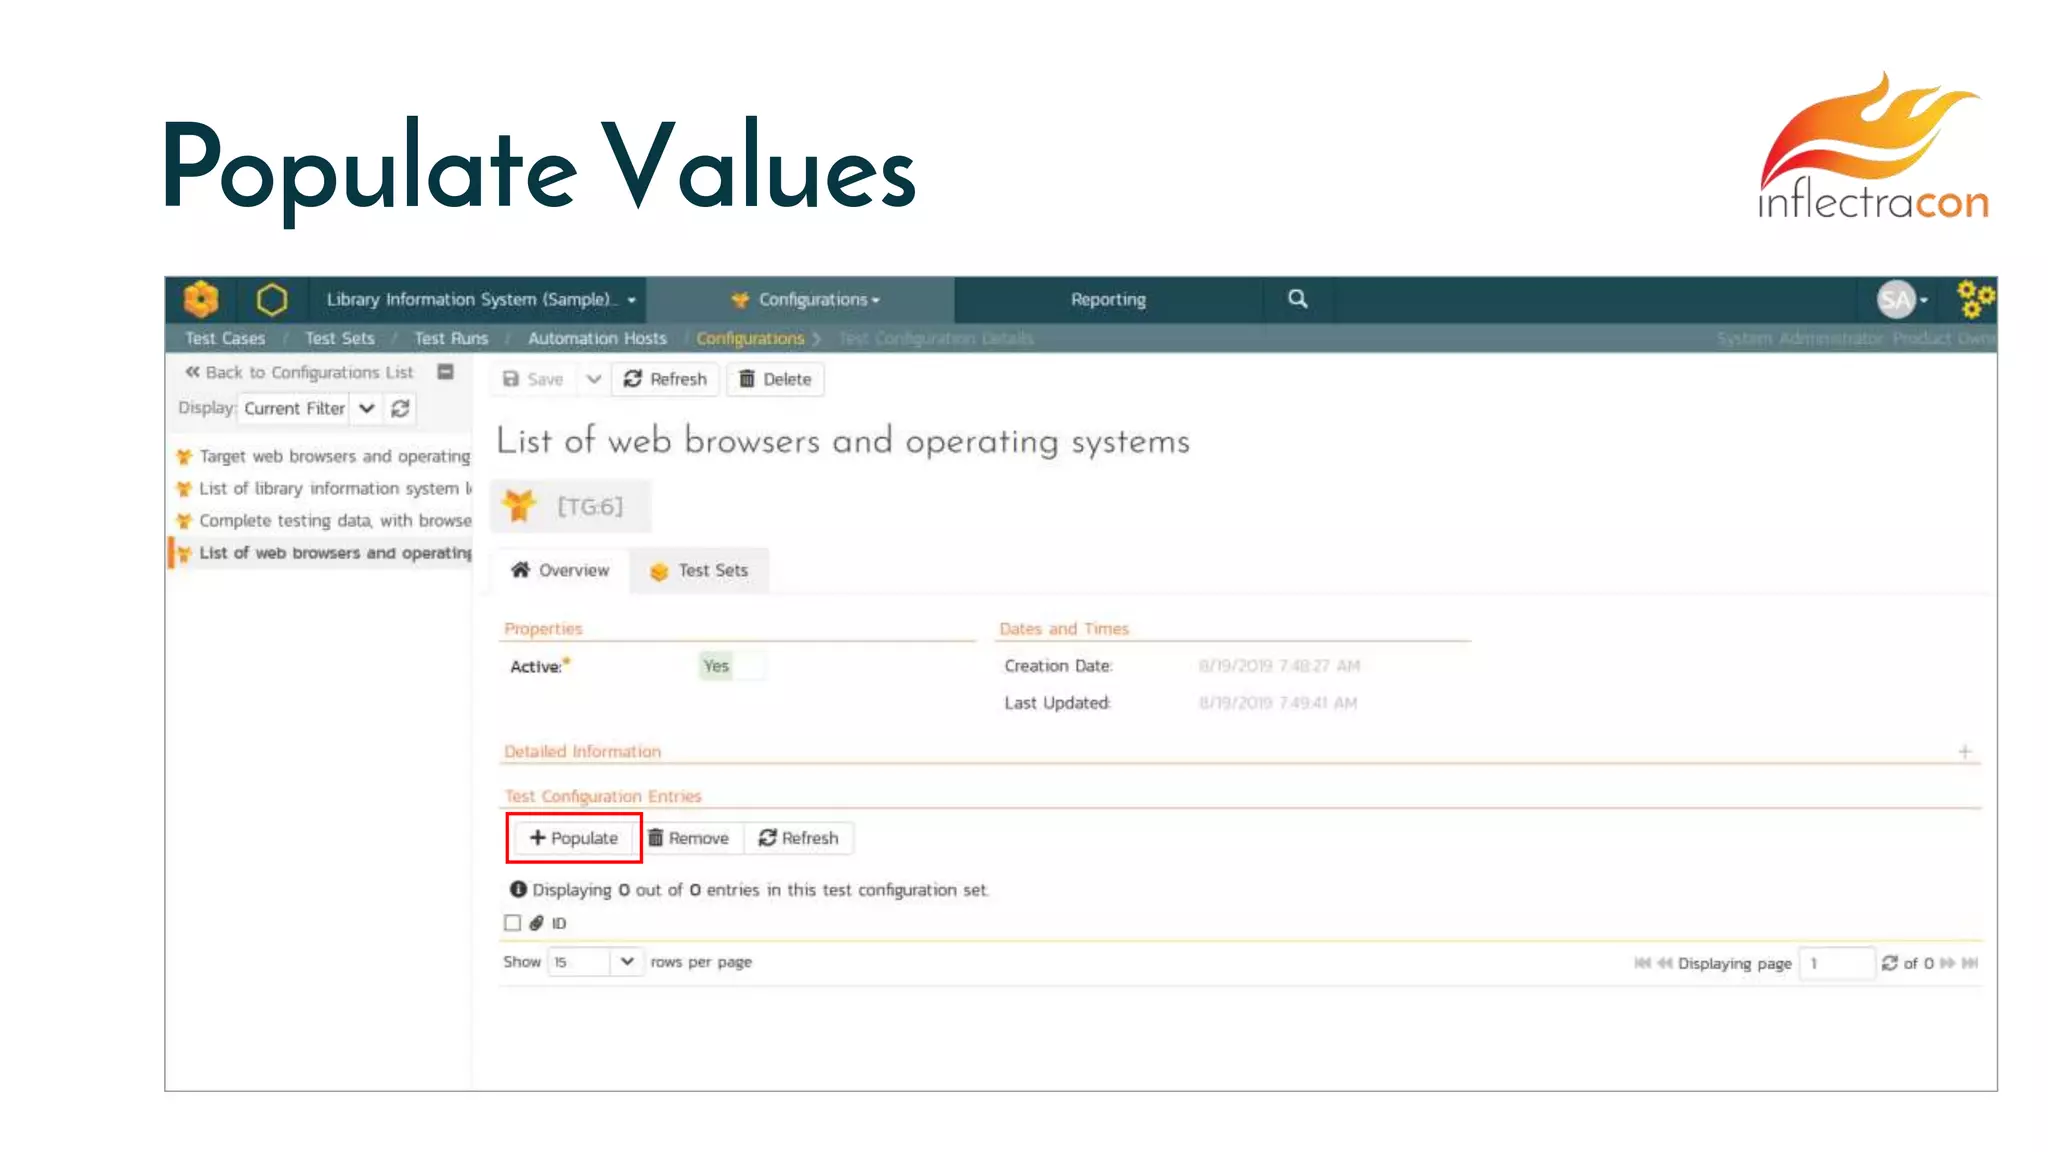This screenshot has height=1152, width=2048.
Task: Click the top toolbar Refresh button
Action: (665, 379)
